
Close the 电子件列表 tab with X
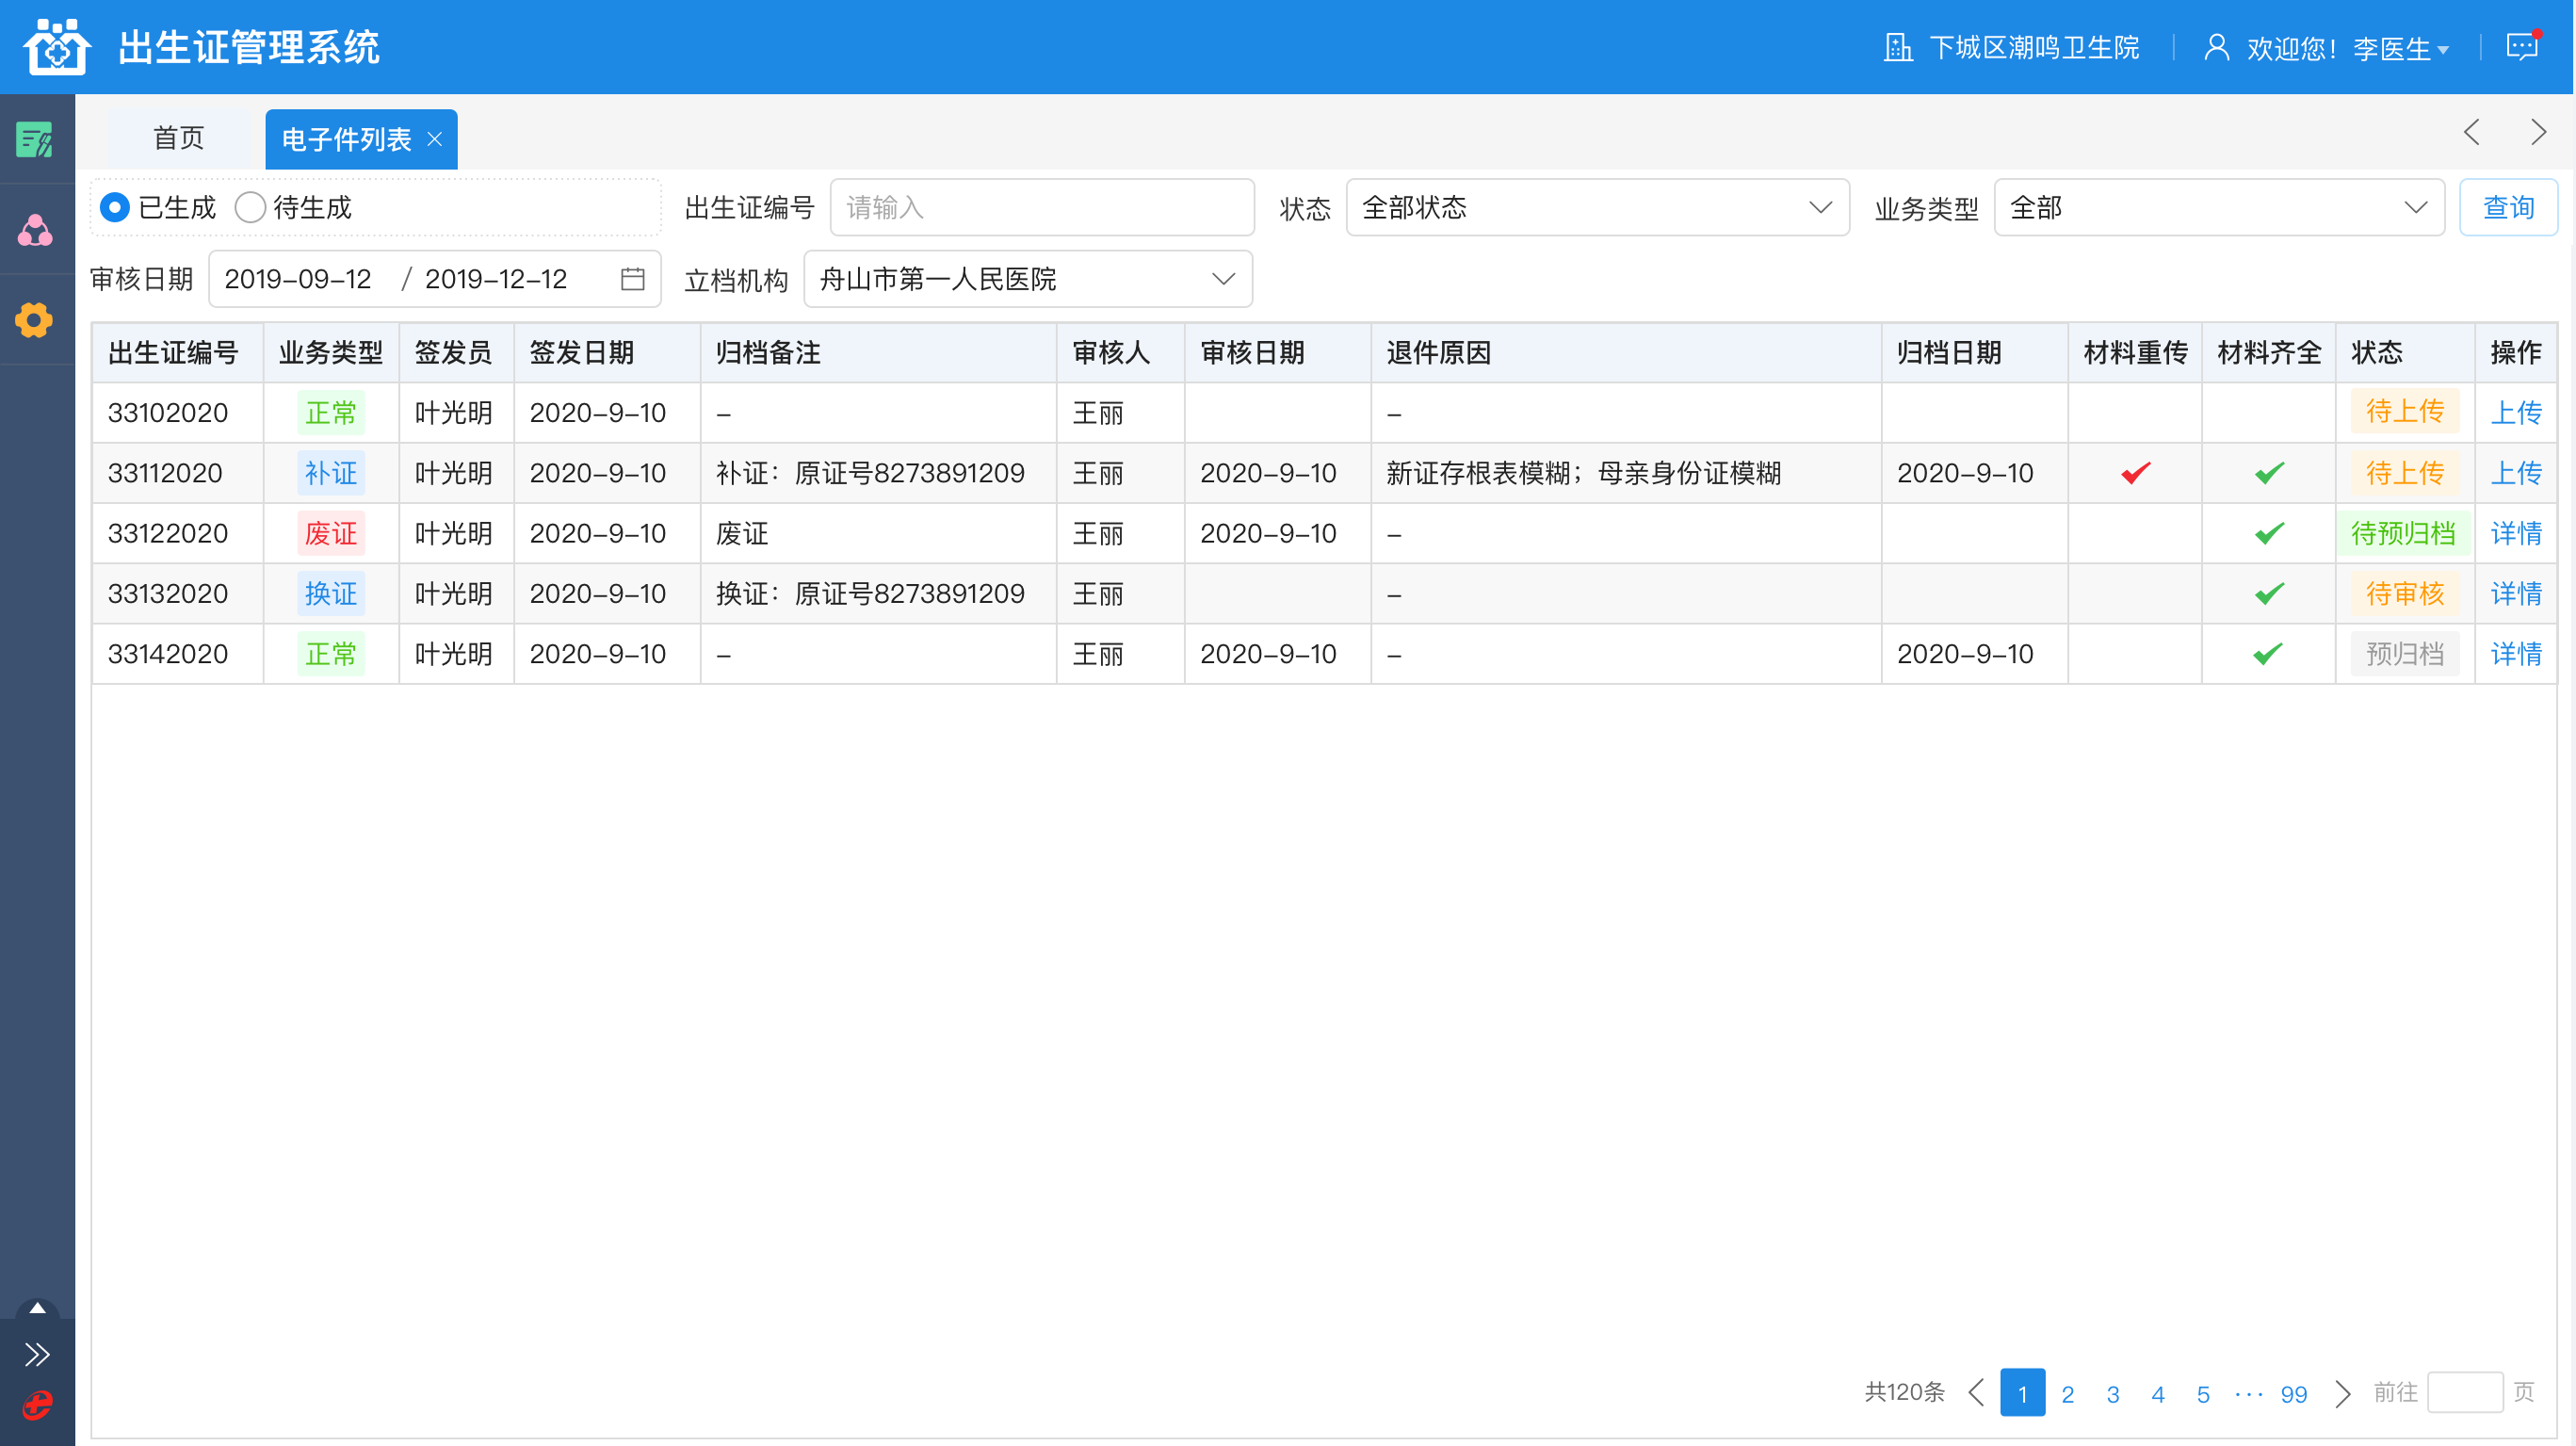434,139
